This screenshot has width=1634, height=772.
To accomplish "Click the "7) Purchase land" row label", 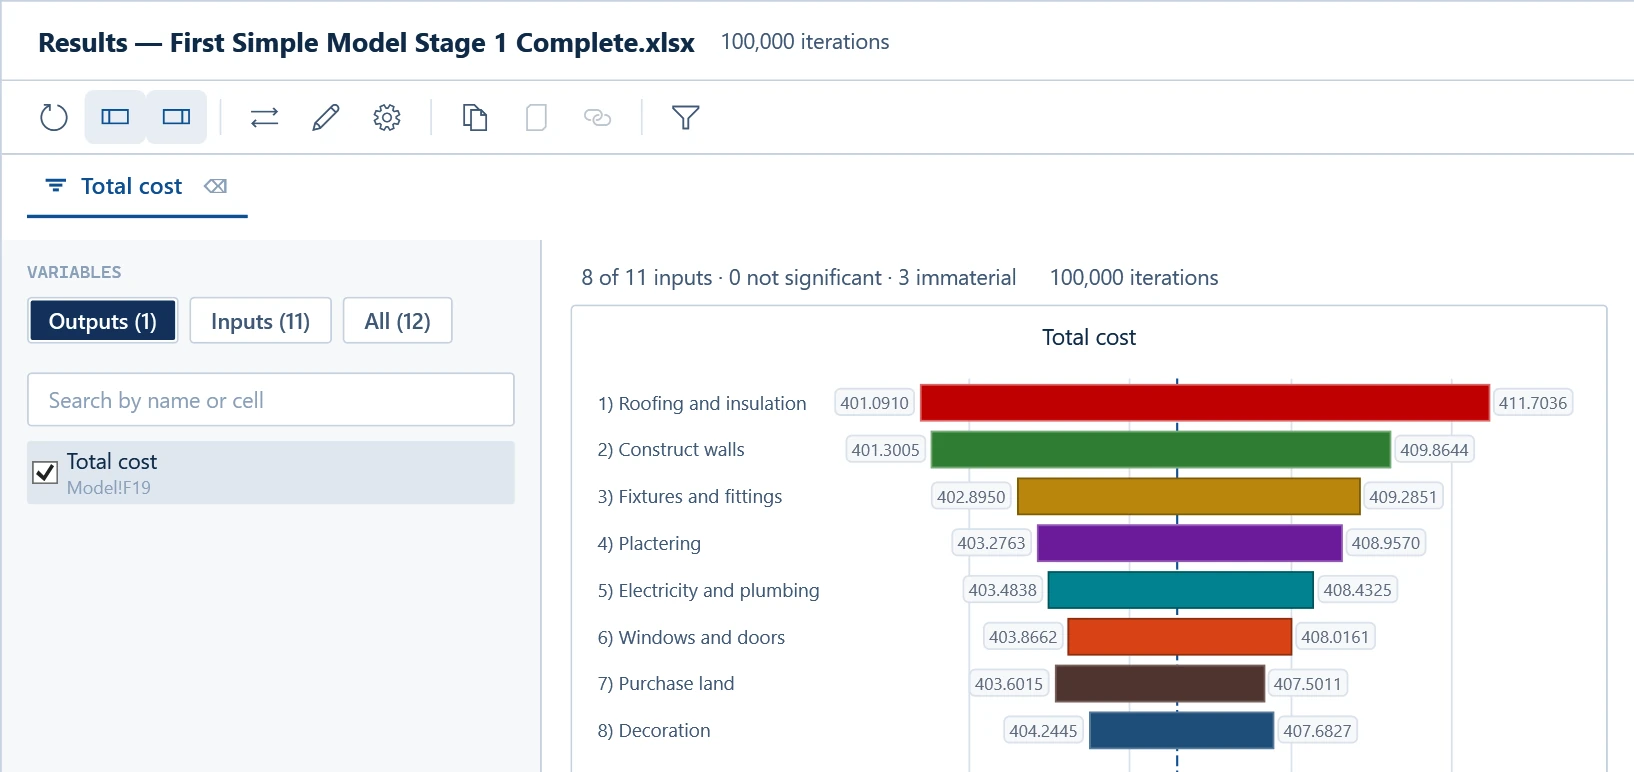I will 666,684.
